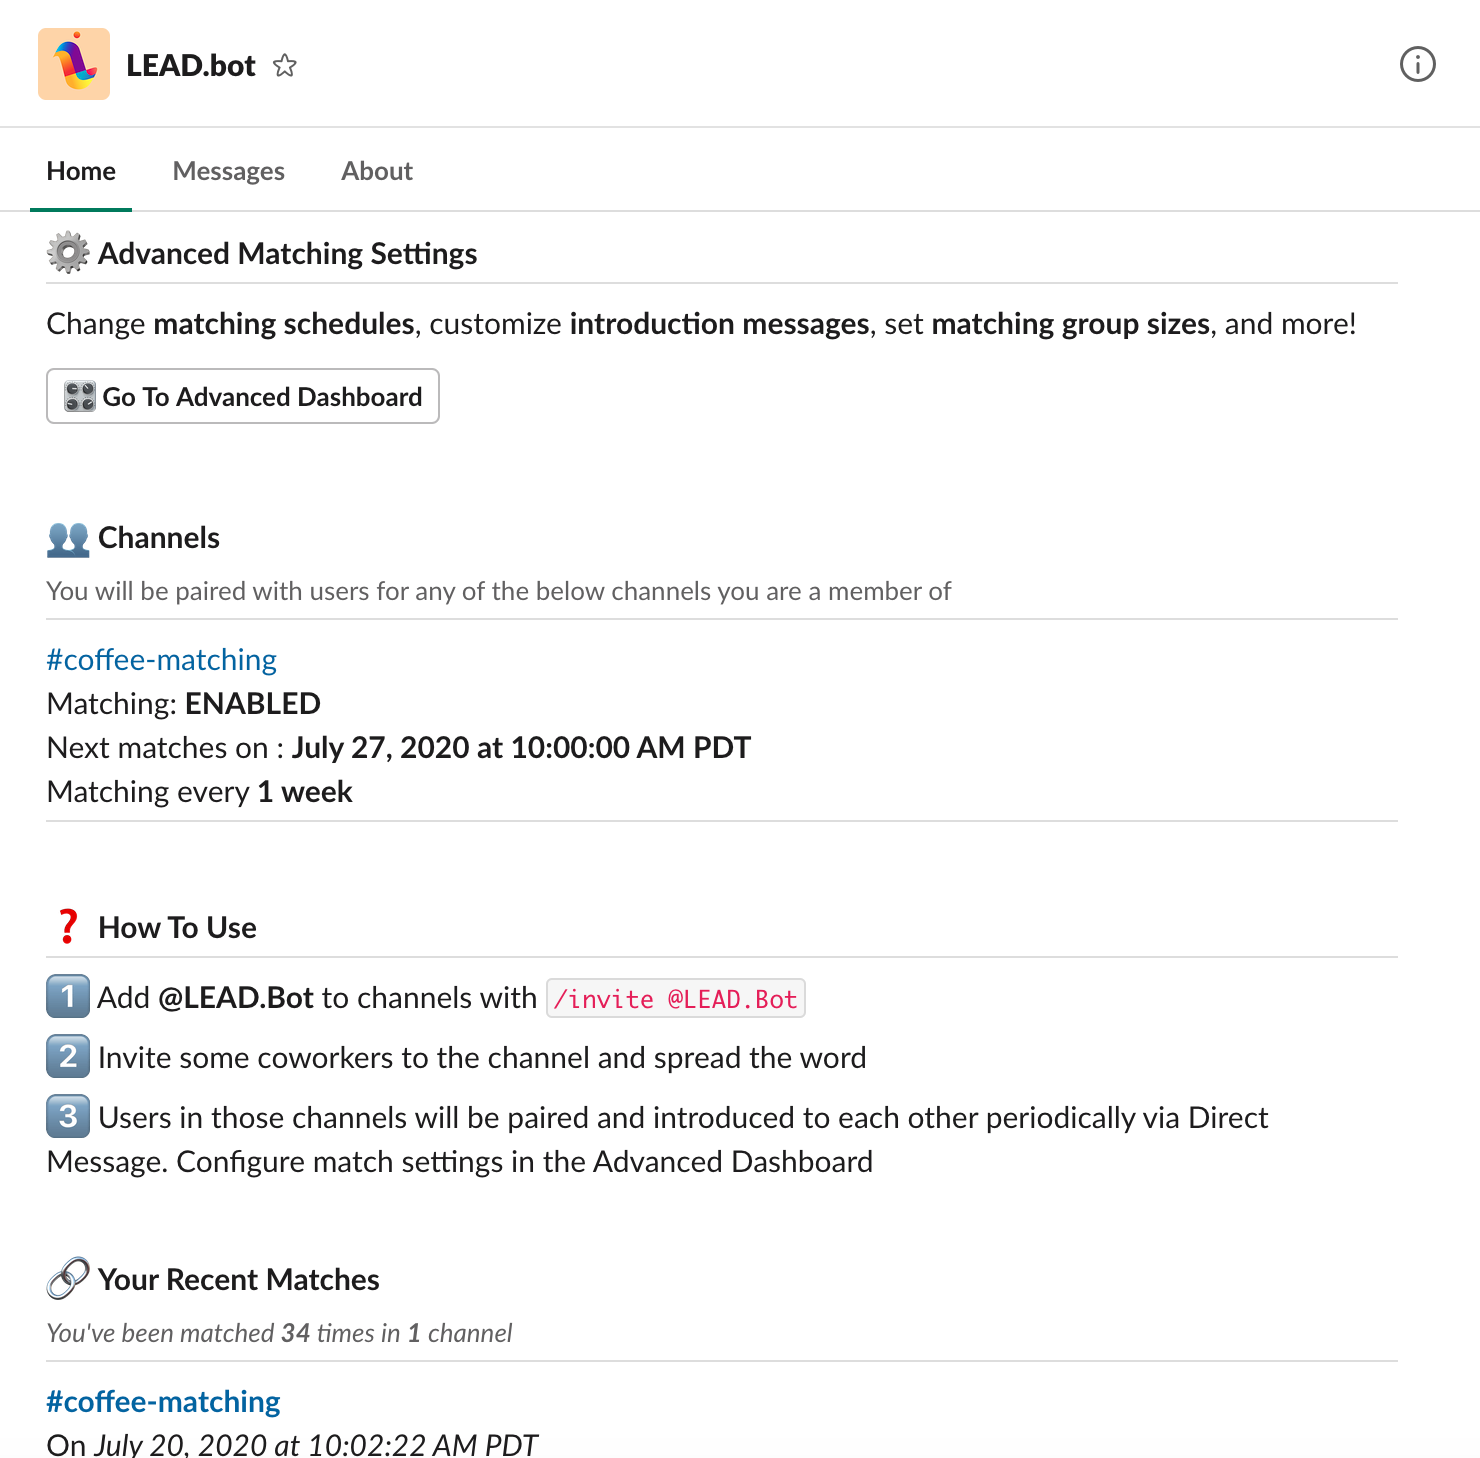Viewport: 1480px width, 1458px height.
Task: Click the red question mark icon beside How To Use
Action: tap(67, 926)
